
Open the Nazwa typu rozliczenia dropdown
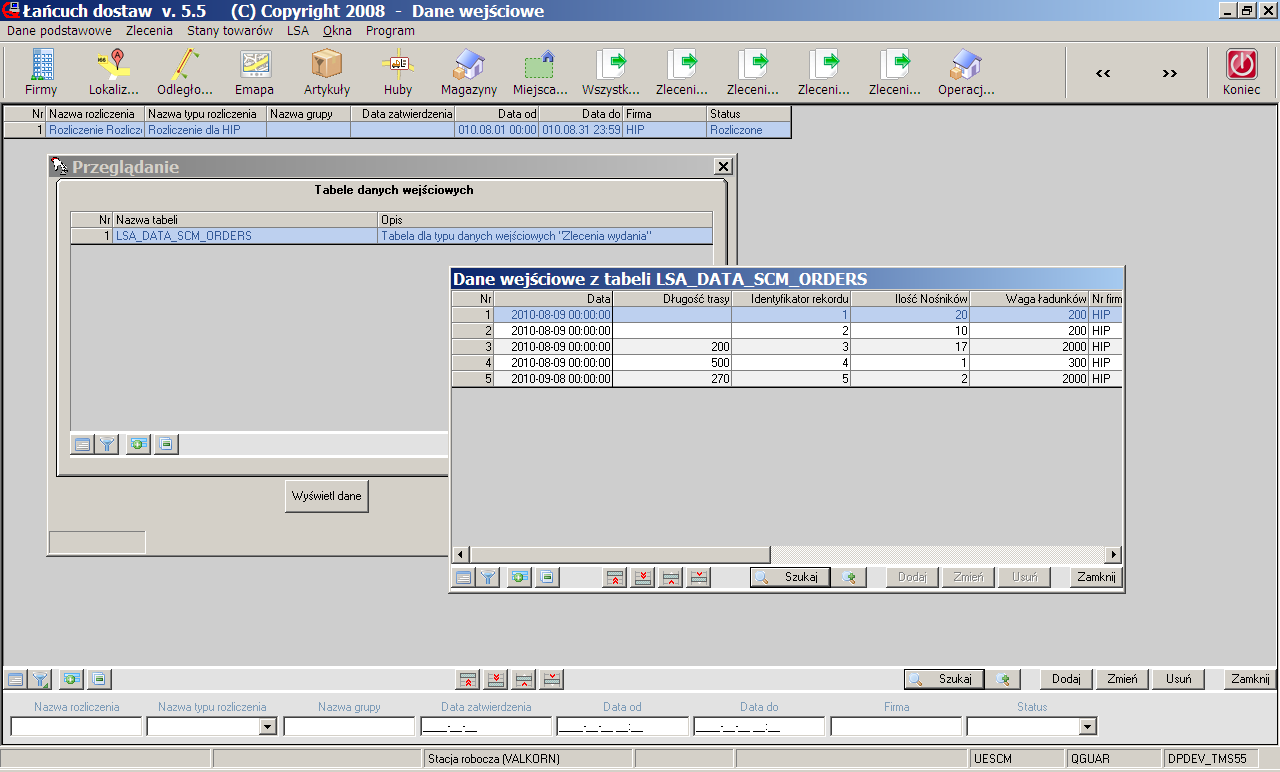pyautogui.click(x=267, y=727)
